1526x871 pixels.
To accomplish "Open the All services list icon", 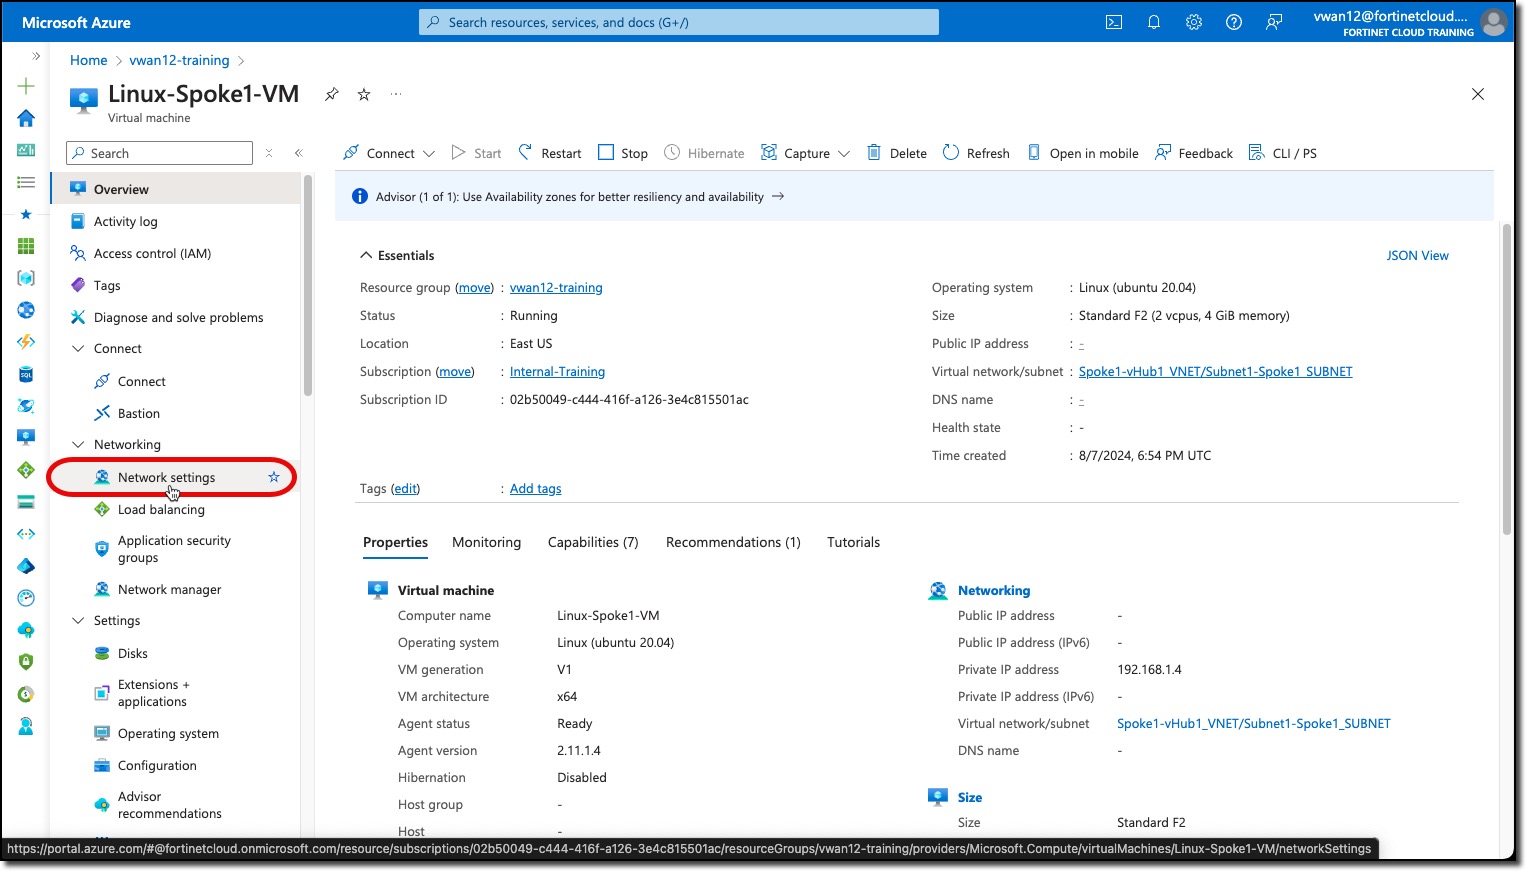I will [26, 182].
